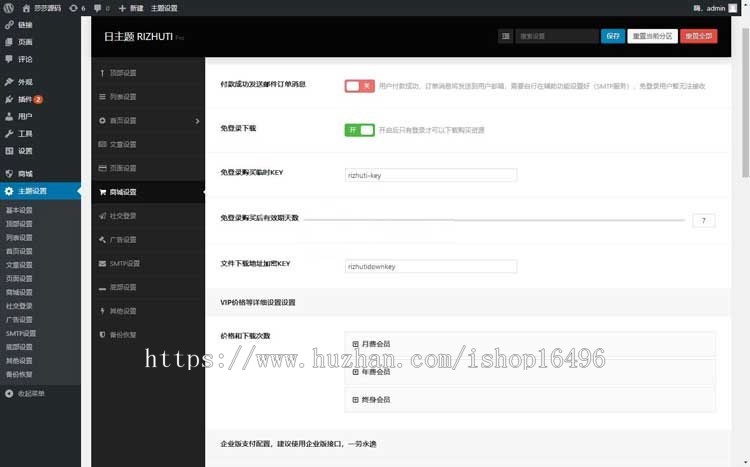Open the updates indicator showing 6
750x467 pixels.
[x=77, y=8]
